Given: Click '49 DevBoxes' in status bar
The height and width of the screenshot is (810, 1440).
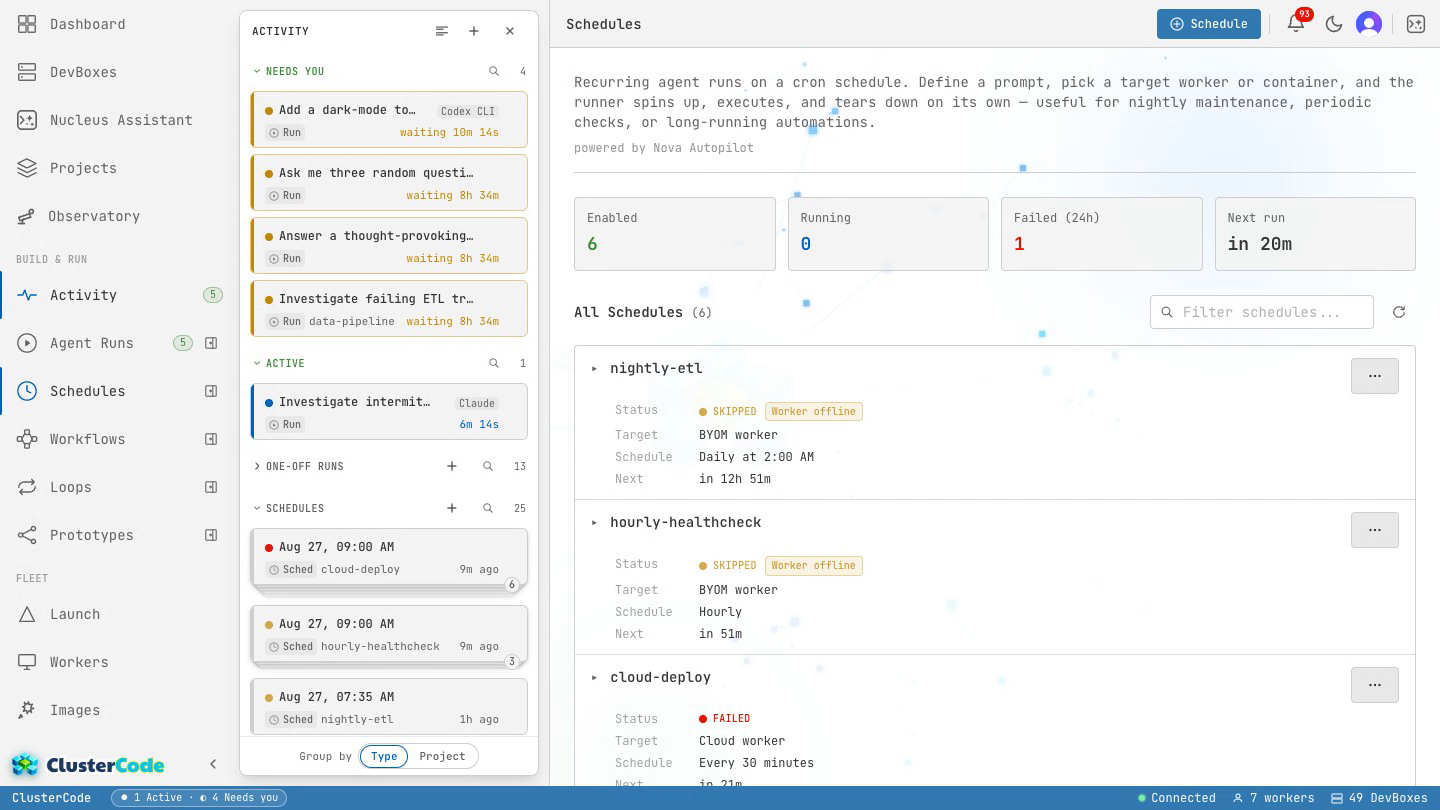Looking at the screenshot, I should [1379, 798].
